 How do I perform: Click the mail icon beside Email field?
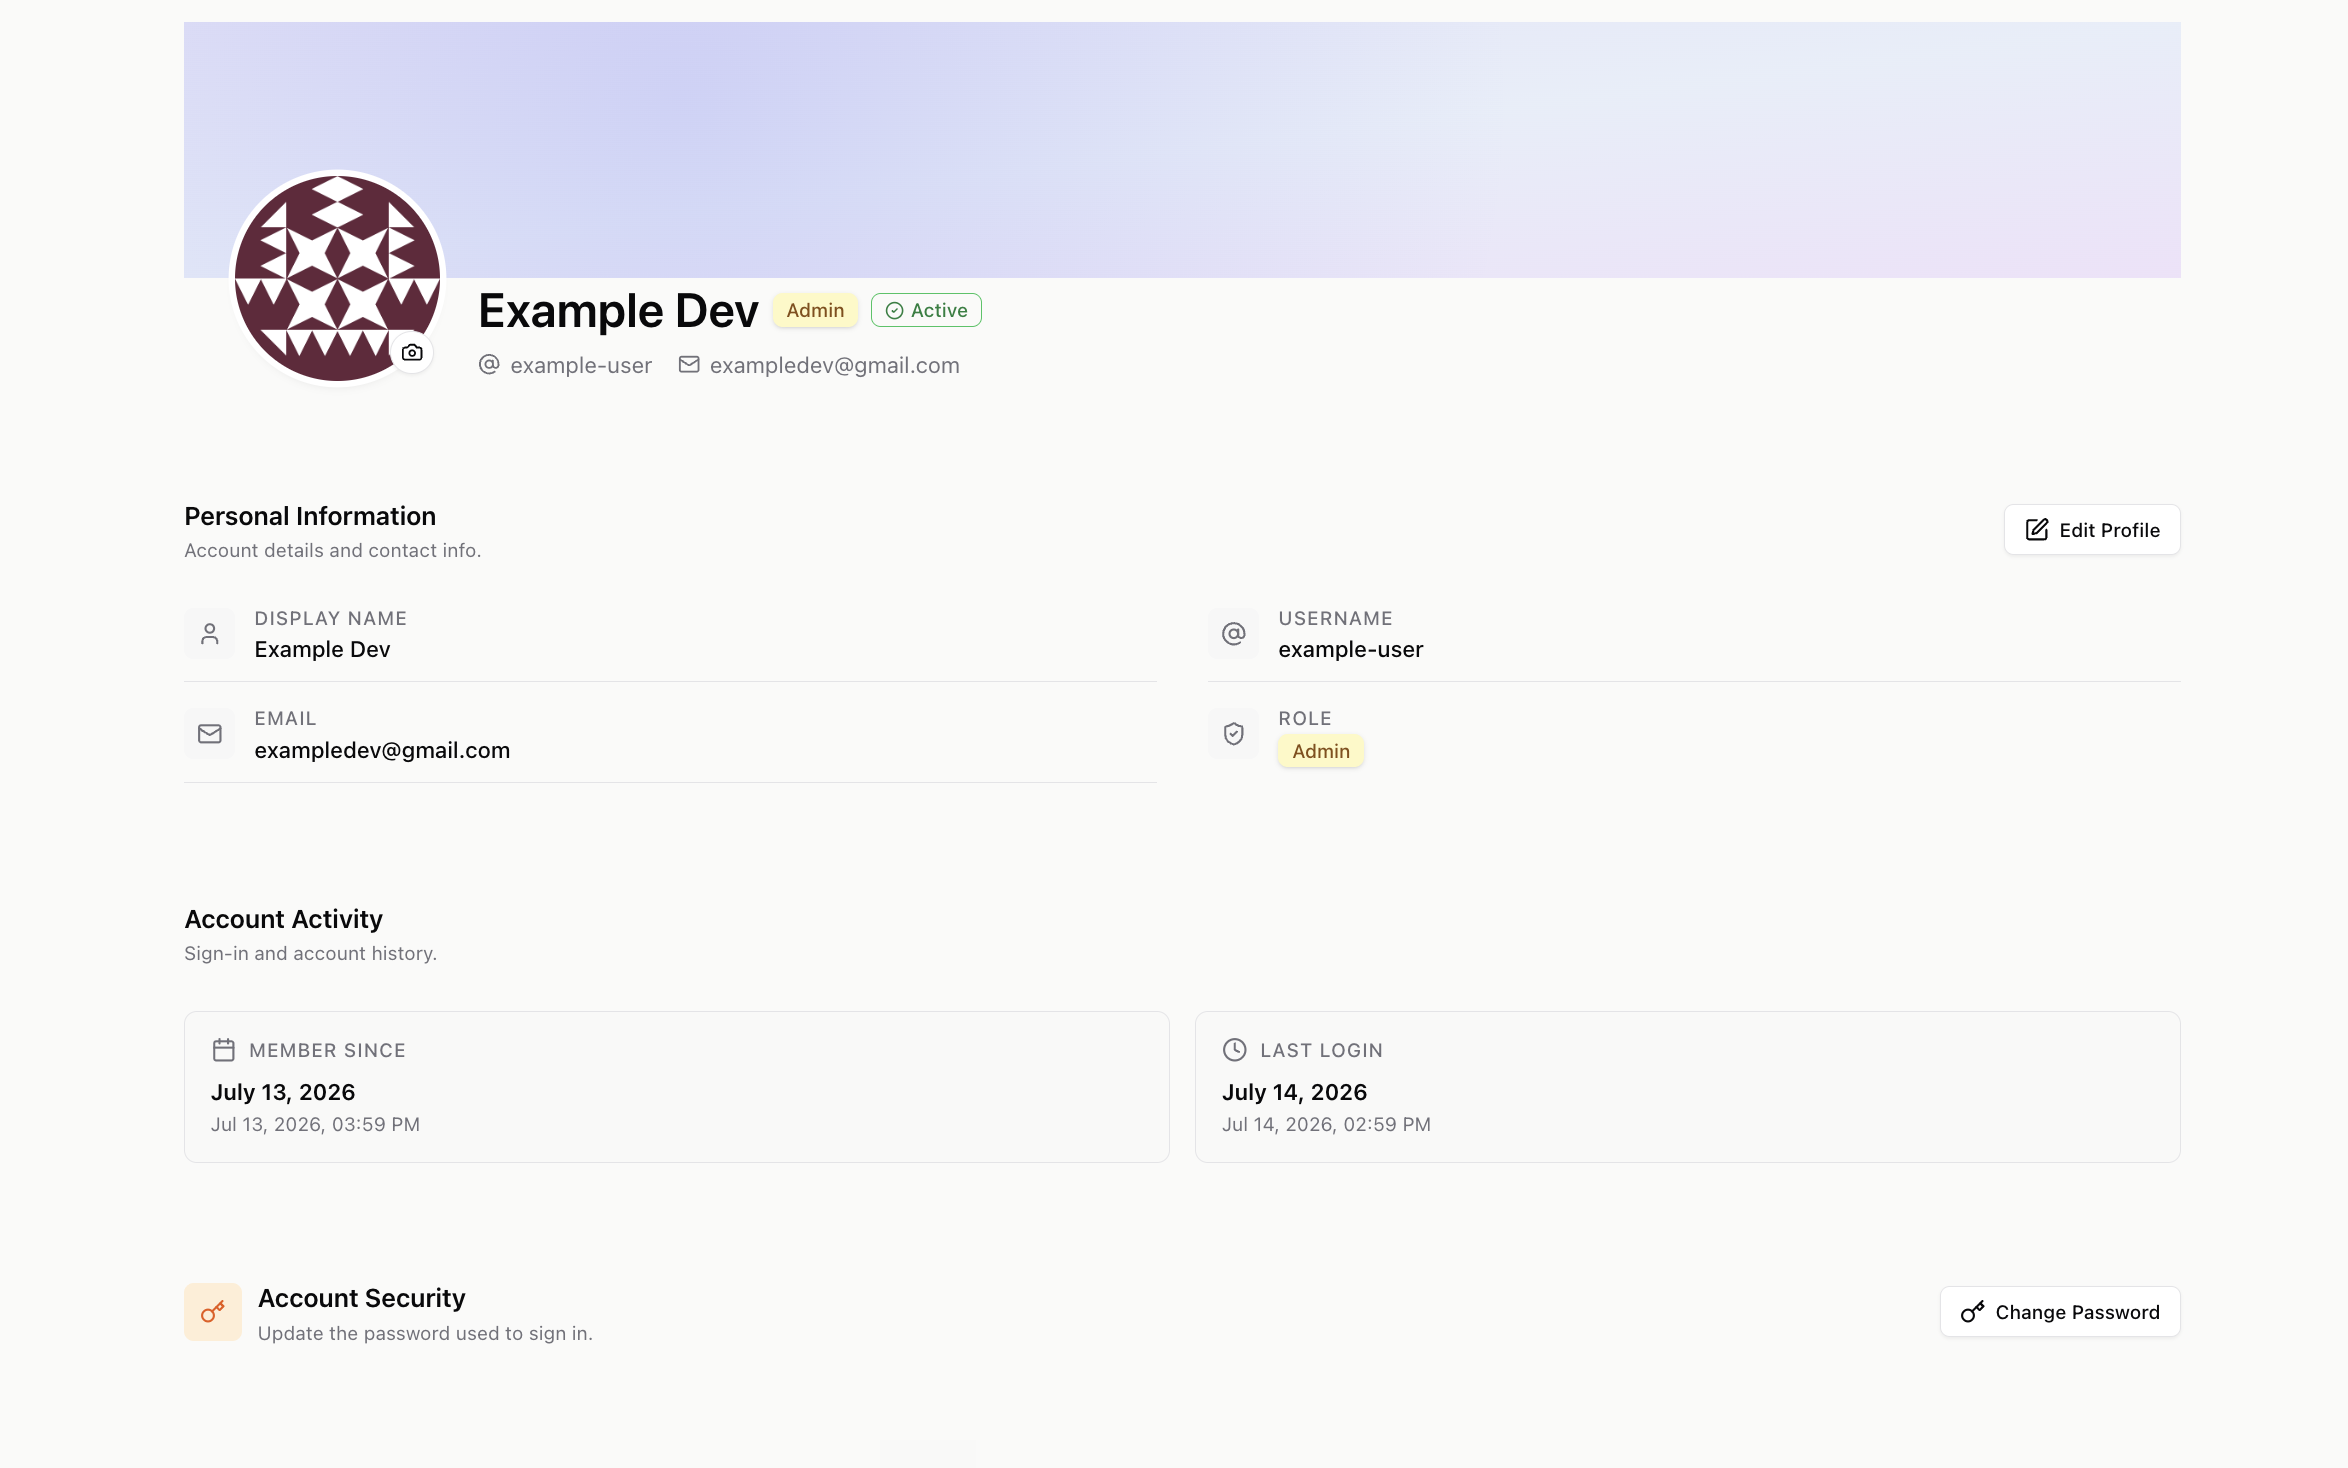tap(210, 734)
